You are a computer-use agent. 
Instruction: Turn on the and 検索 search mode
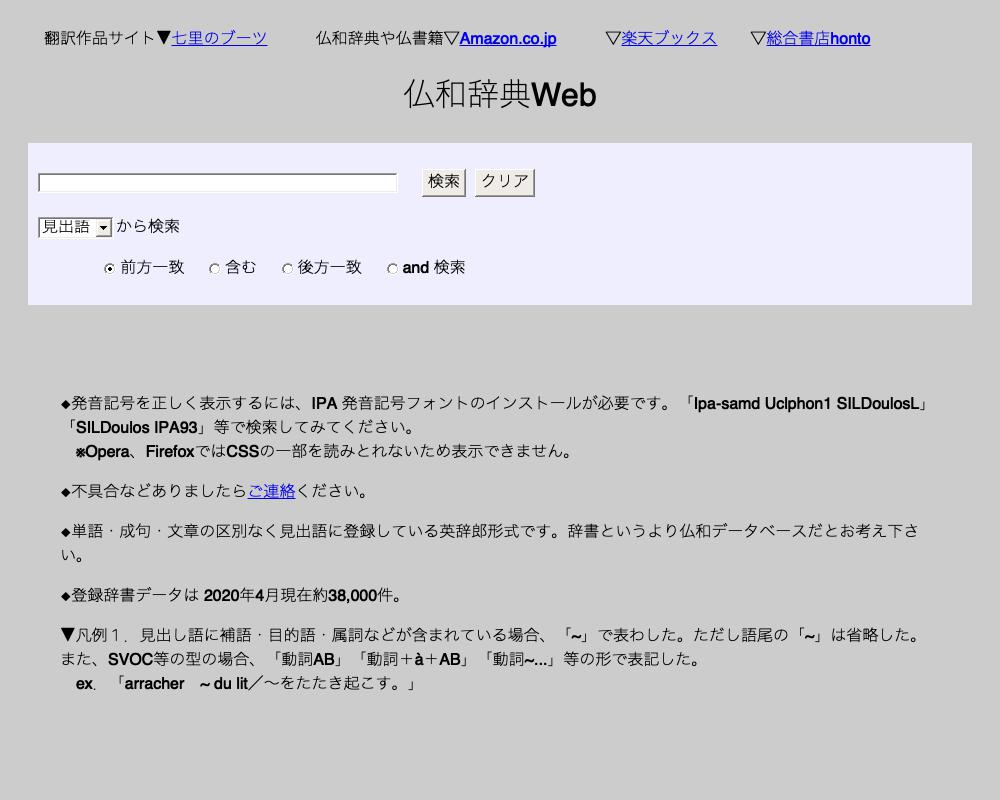[x=392, y=268]
